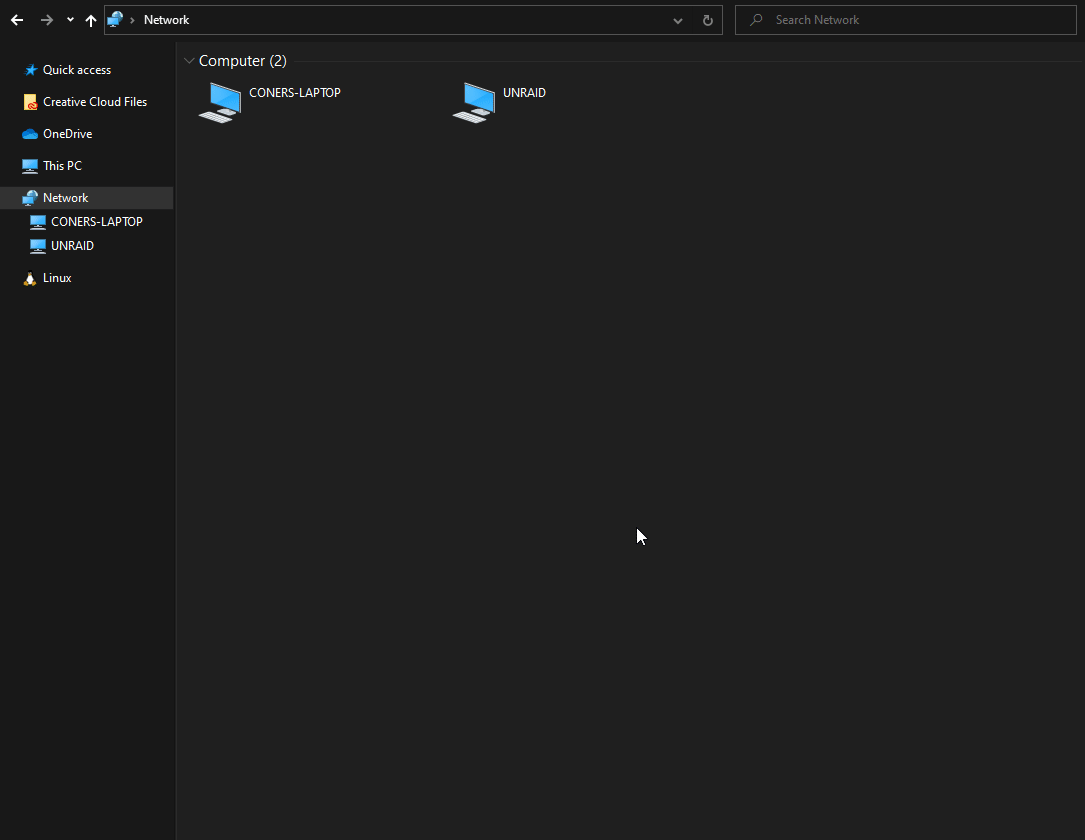
Task: Collapse the Computer (2) group chevron
Action: click(x=189, y=61)
